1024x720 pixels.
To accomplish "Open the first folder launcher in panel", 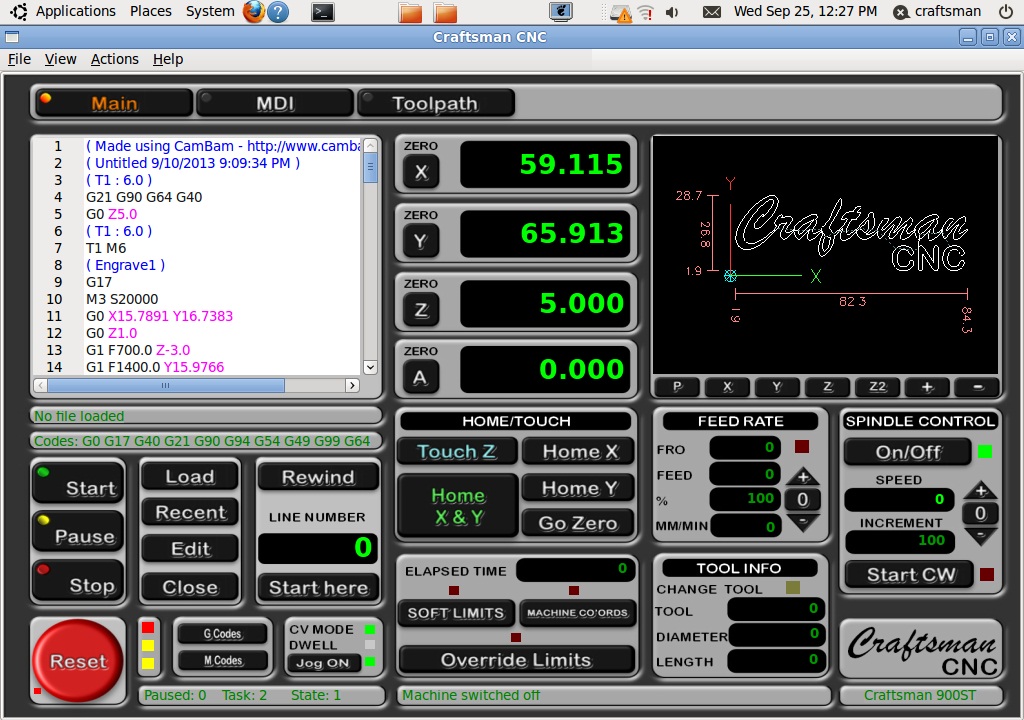I will click(x=410, y=12).
